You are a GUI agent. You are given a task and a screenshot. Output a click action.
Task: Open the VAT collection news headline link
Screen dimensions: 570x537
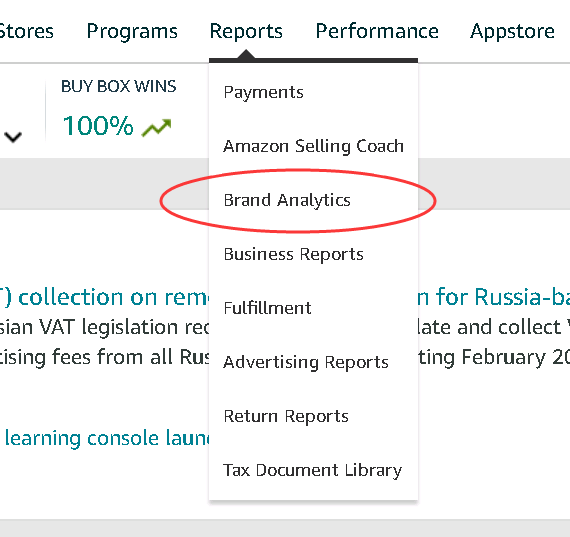click(104, 297)
